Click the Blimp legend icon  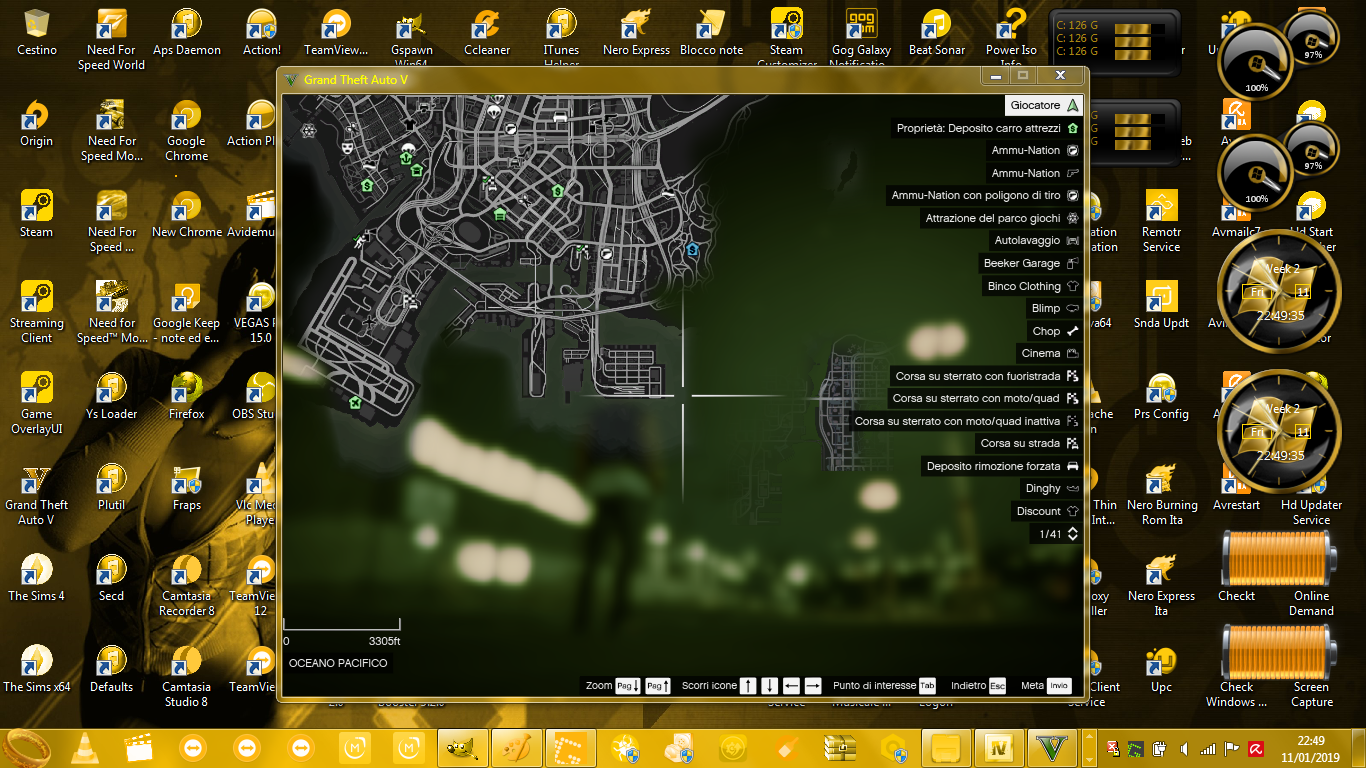[1072, 308]
